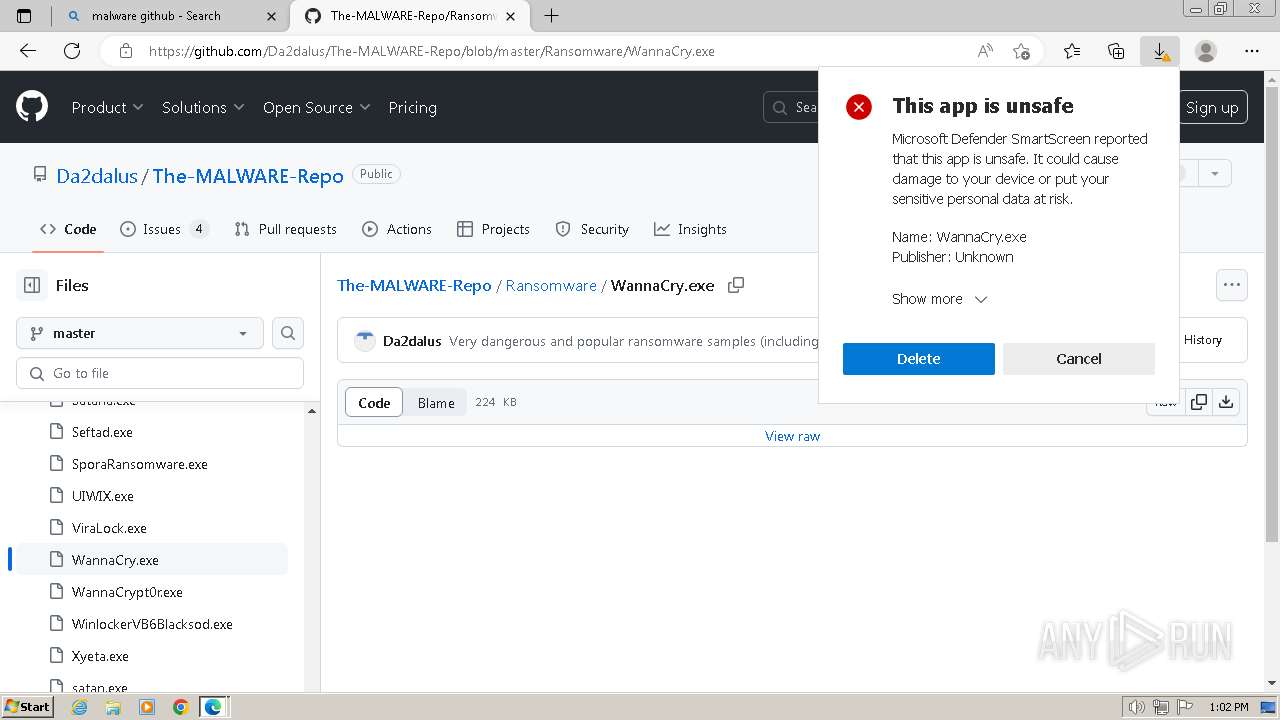Viewport: 1280px width, 720px height.
Task: Focus the Go to file field
Action: pos(160,373)
